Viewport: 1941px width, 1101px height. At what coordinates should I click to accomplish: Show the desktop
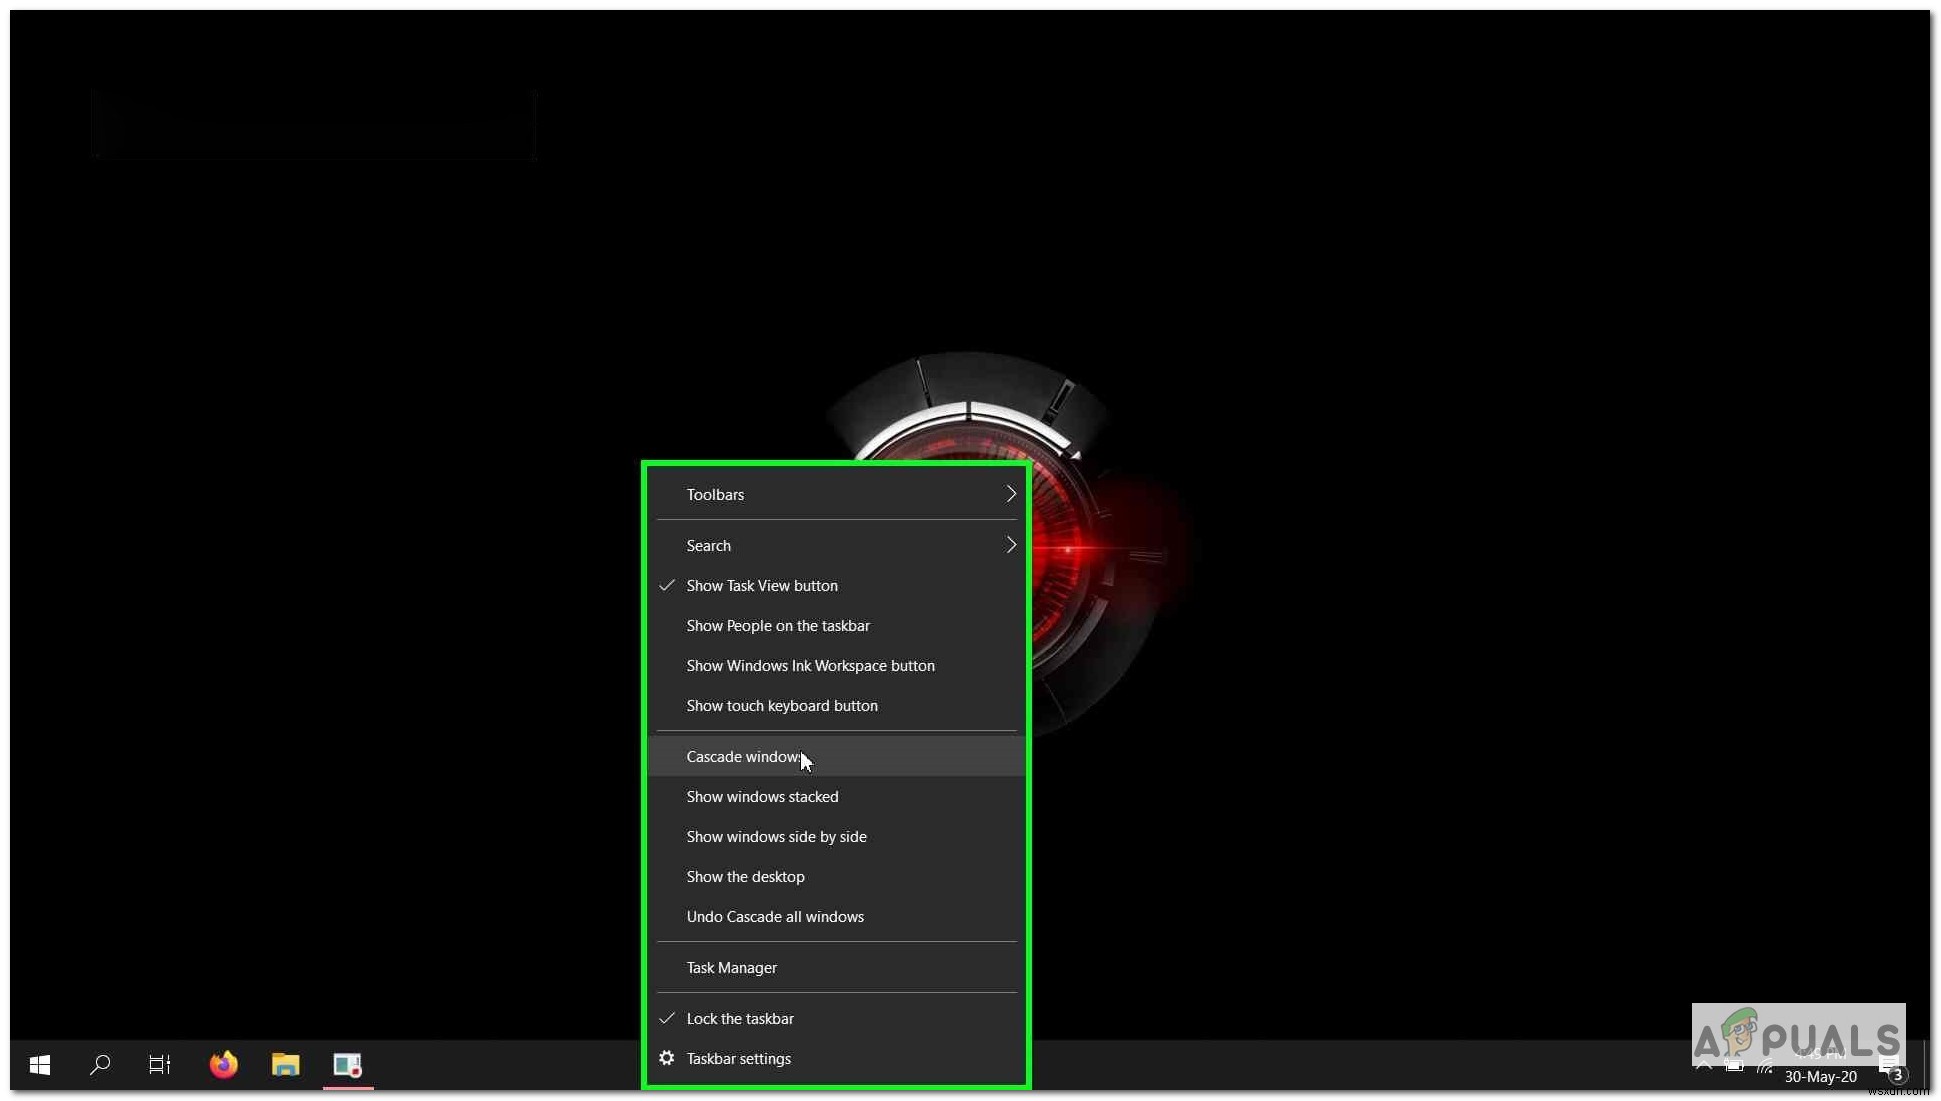(x=745, y=876)
